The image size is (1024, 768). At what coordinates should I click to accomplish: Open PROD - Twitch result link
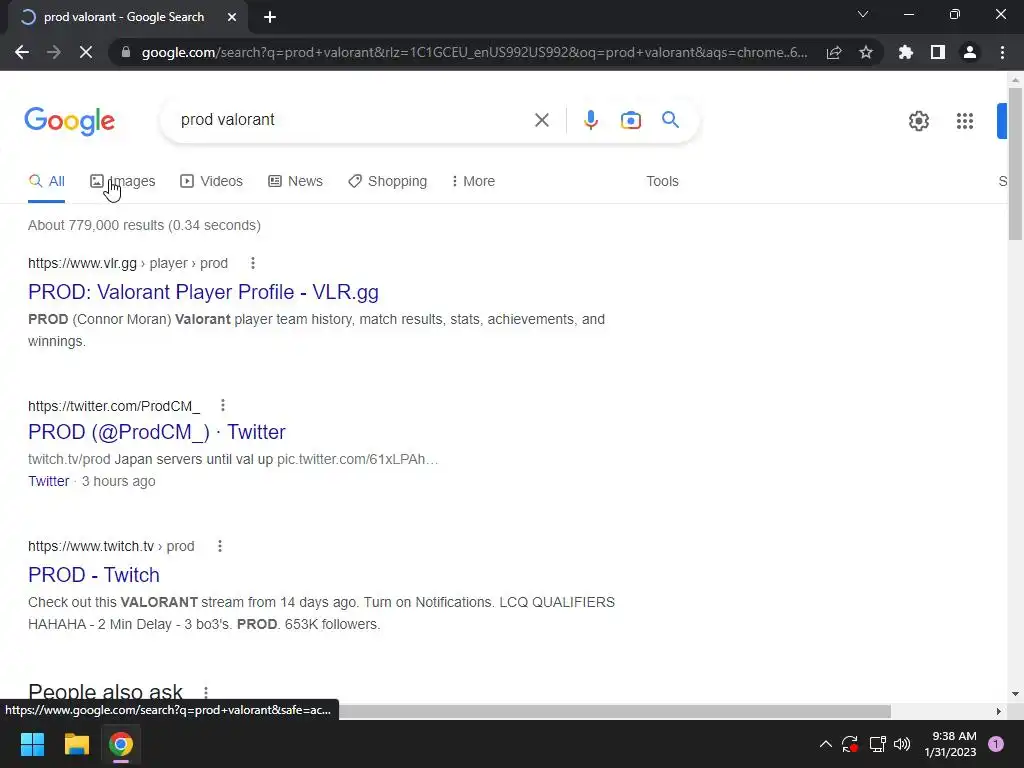point(94,575)
